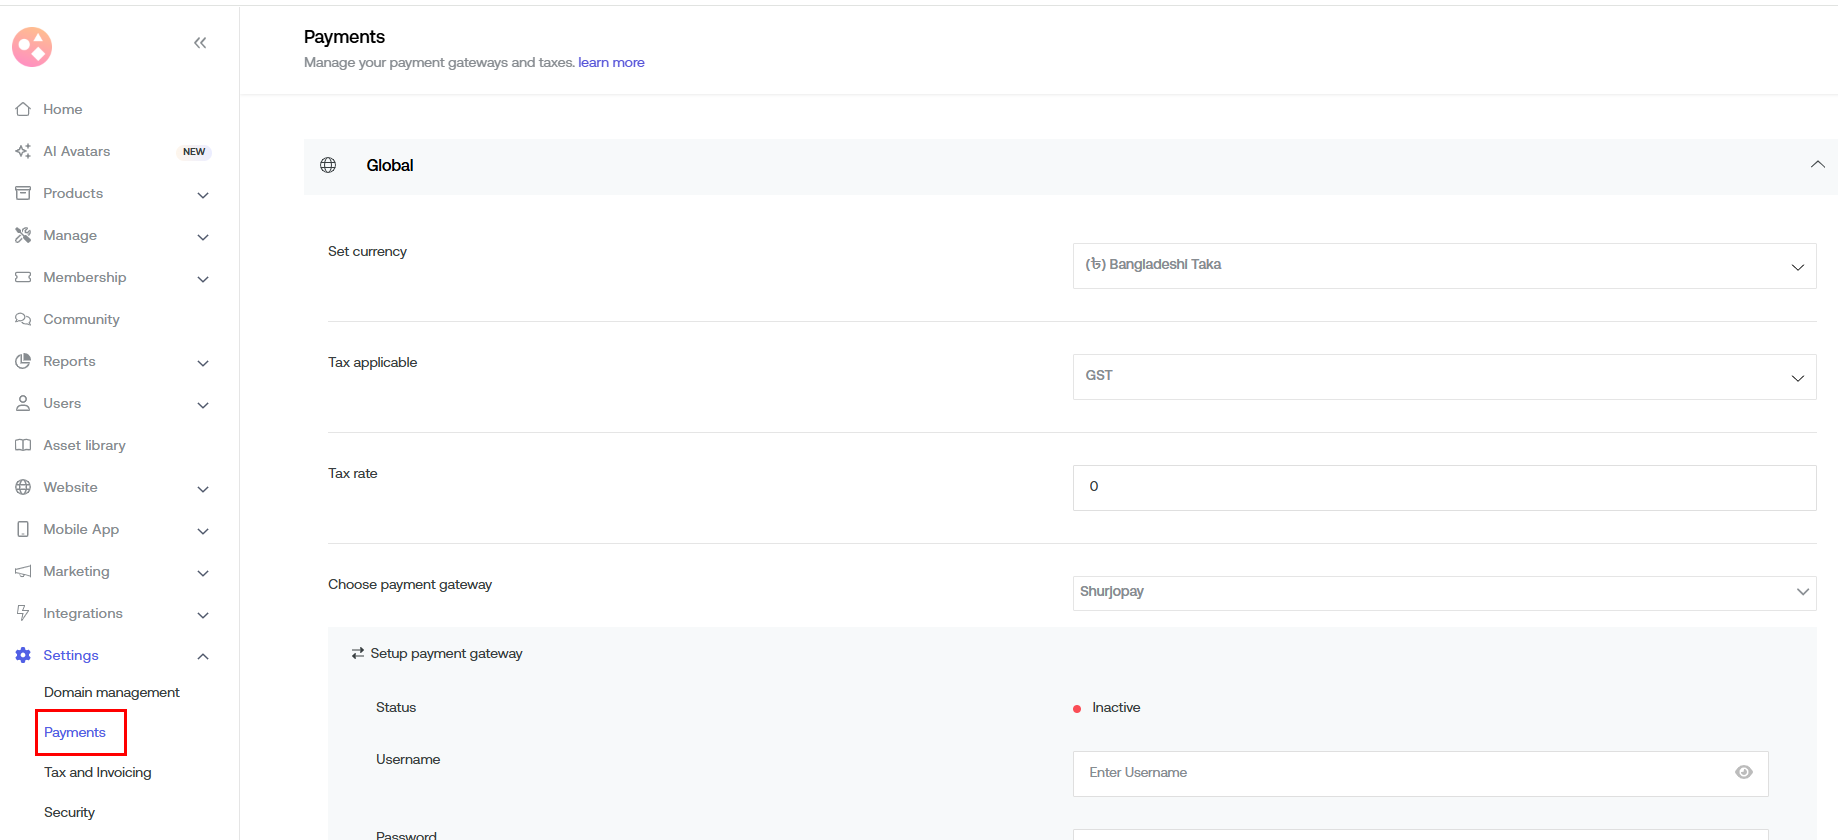Click the learn more link

tap(611, 62)
